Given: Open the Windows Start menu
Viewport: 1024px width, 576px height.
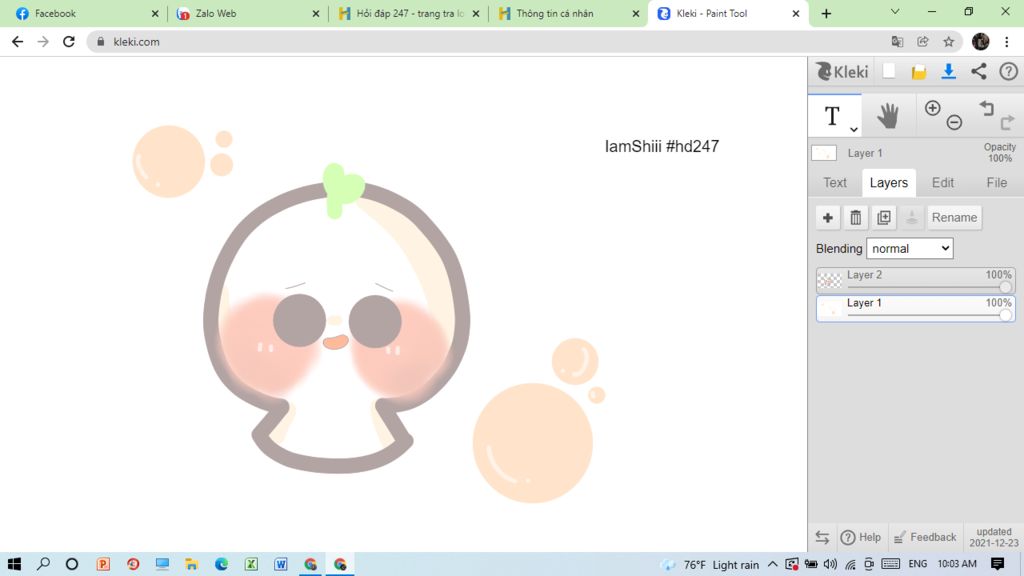Looking at the screenshot, I should click(14, 564).
